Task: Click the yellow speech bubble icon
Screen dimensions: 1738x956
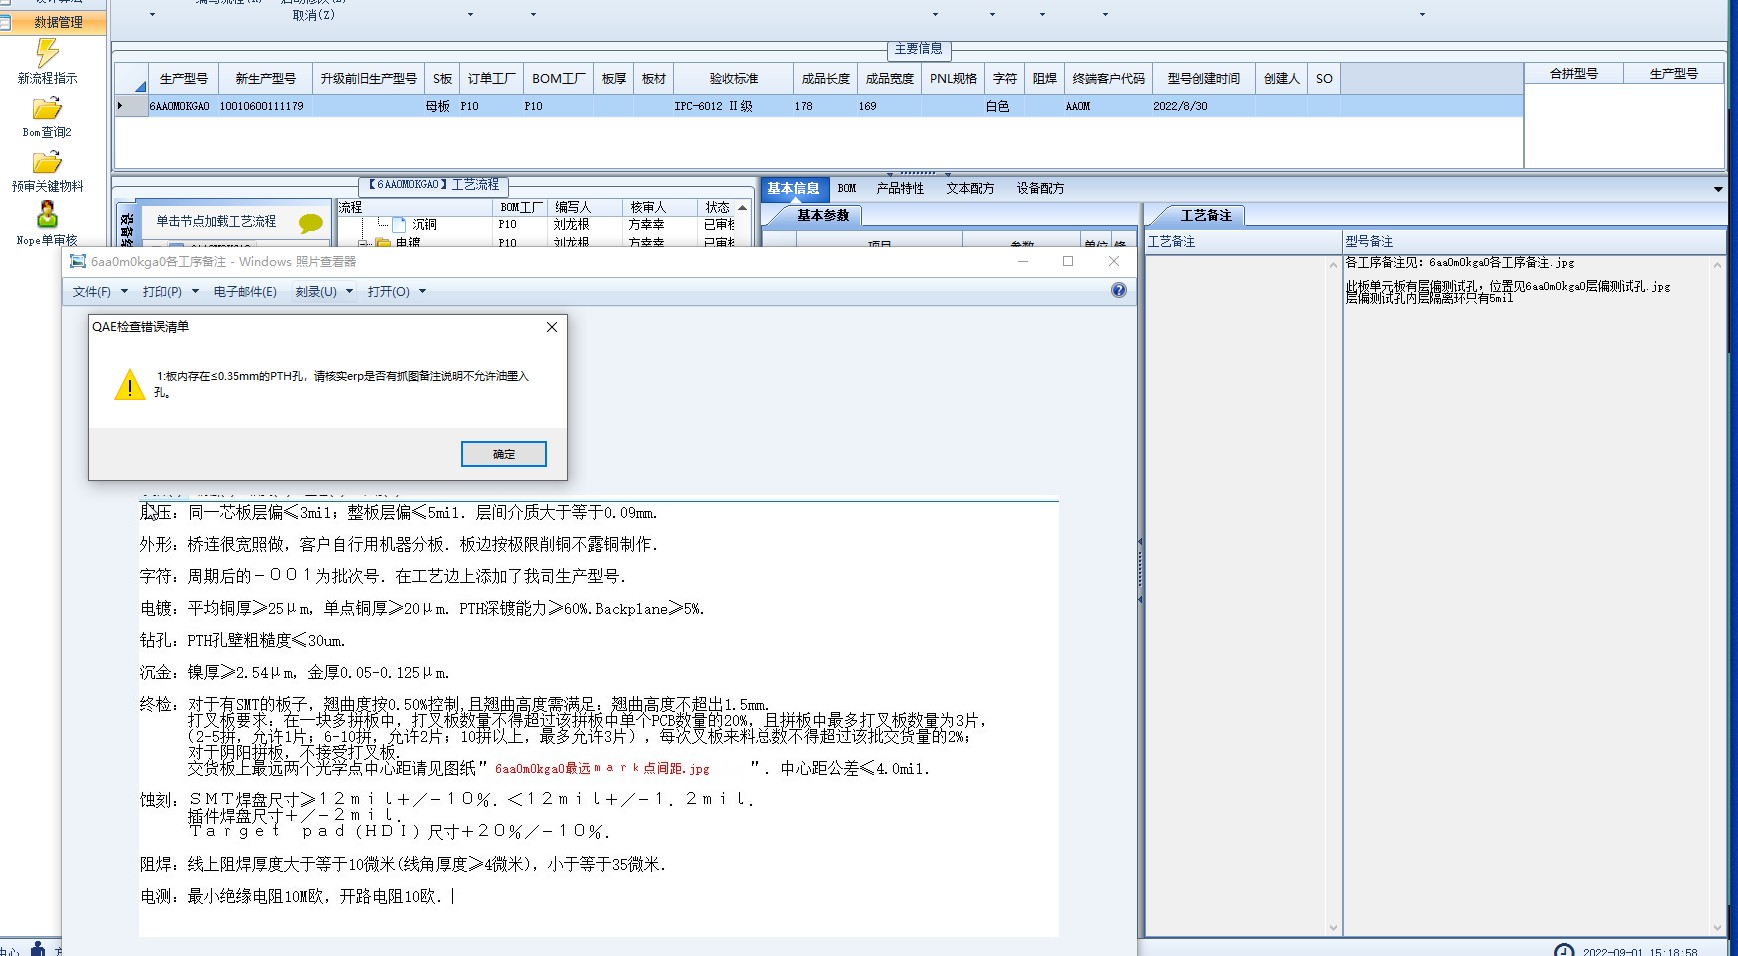Action: [x=311, y=224]
